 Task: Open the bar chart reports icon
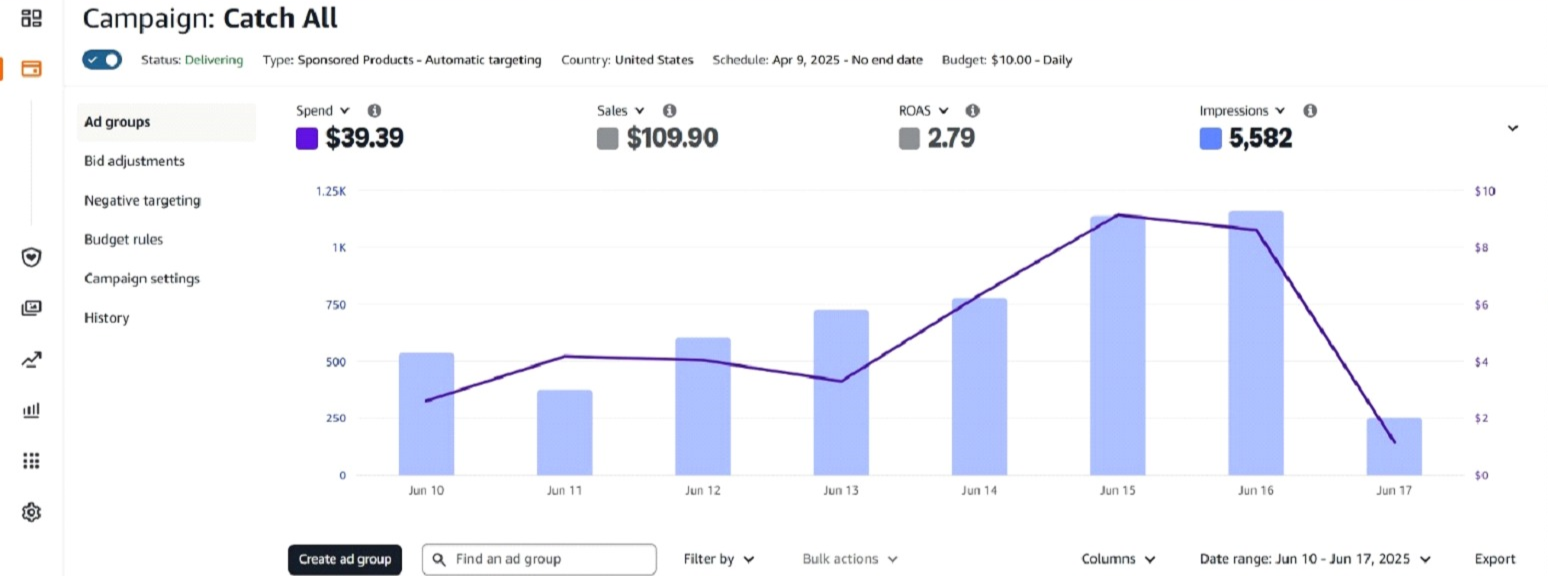click(x=31, y=410)
